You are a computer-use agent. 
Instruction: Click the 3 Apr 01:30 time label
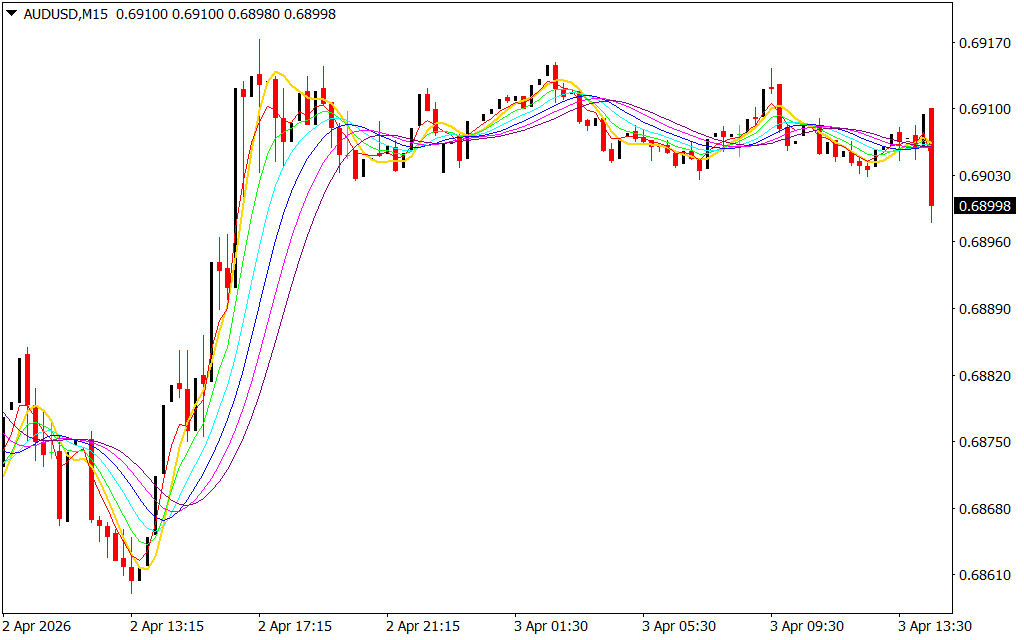(552, 626)
